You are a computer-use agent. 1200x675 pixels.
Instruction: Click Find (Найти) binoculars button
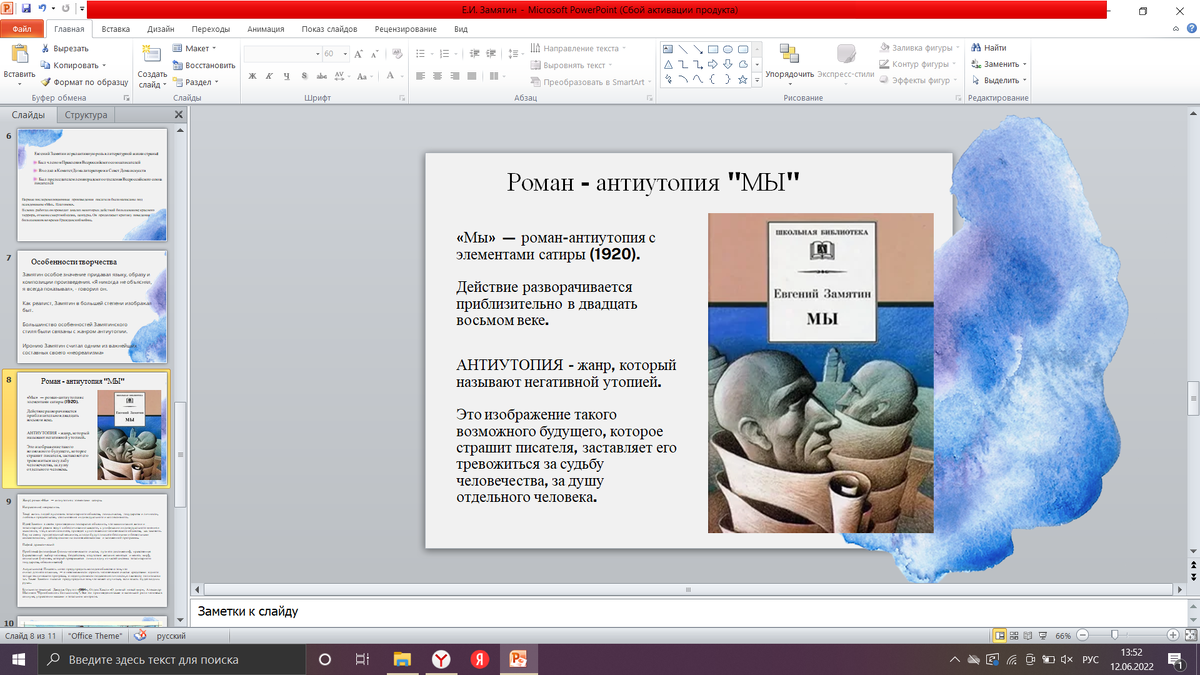click(x=988, y=48)
